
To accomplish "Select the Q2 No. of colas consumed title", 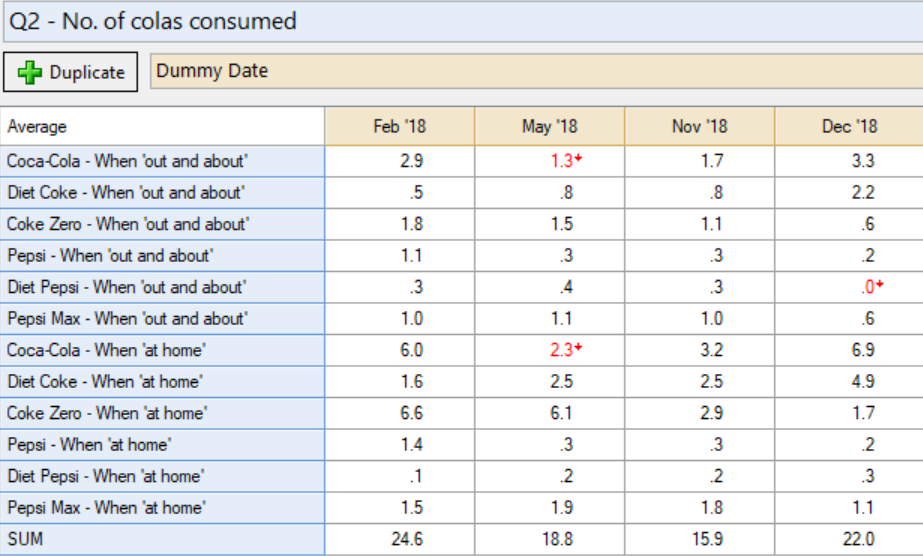I will (153, 21).
